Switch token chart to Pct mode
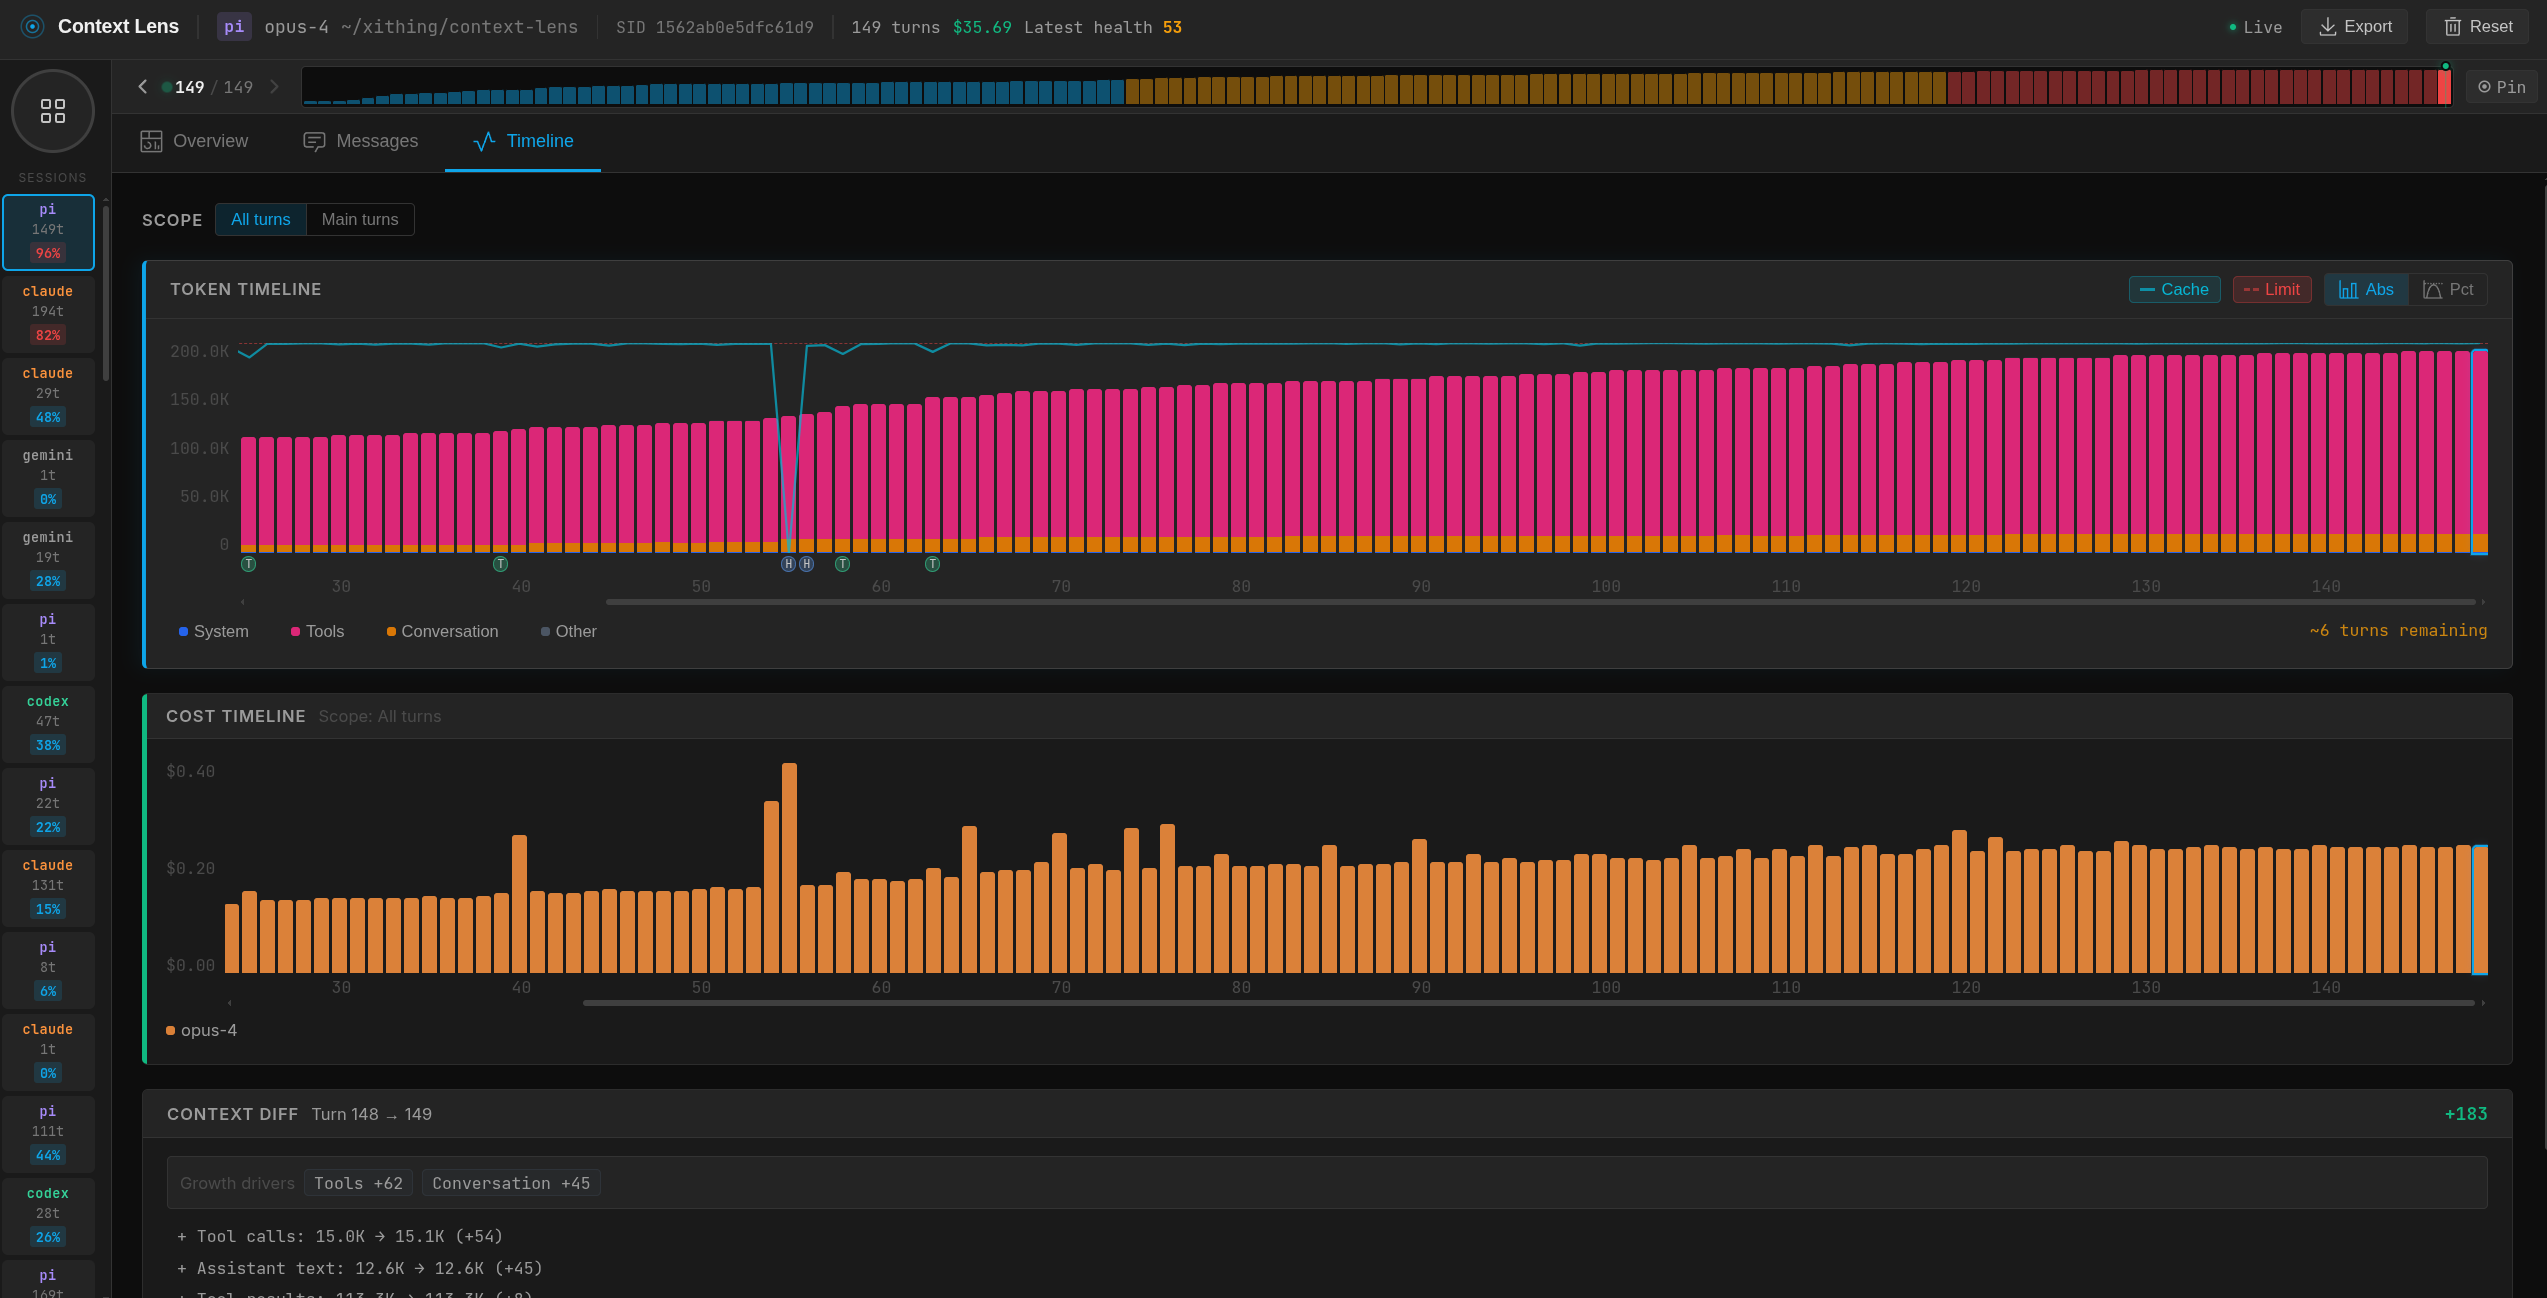 2448,289
